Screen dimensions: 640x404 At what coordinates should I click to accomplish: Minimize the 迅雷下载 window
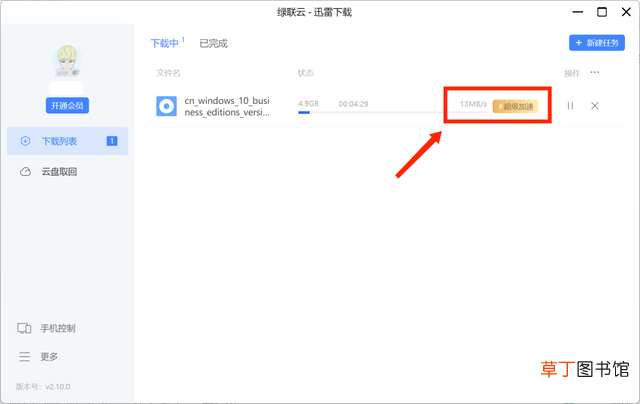pyautogui.click(x=578, y=12)
